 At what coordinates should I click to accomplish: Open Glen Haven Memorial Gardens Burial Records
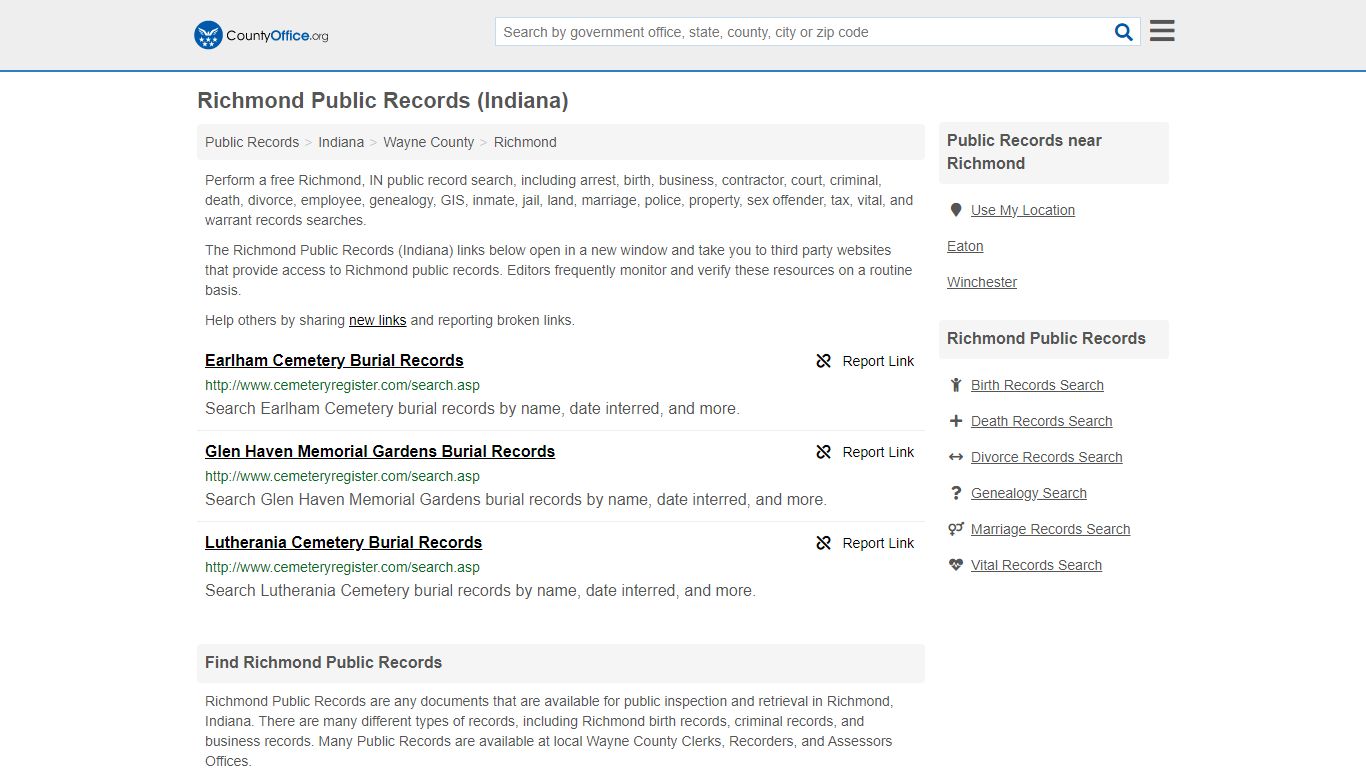click(380, 451)
